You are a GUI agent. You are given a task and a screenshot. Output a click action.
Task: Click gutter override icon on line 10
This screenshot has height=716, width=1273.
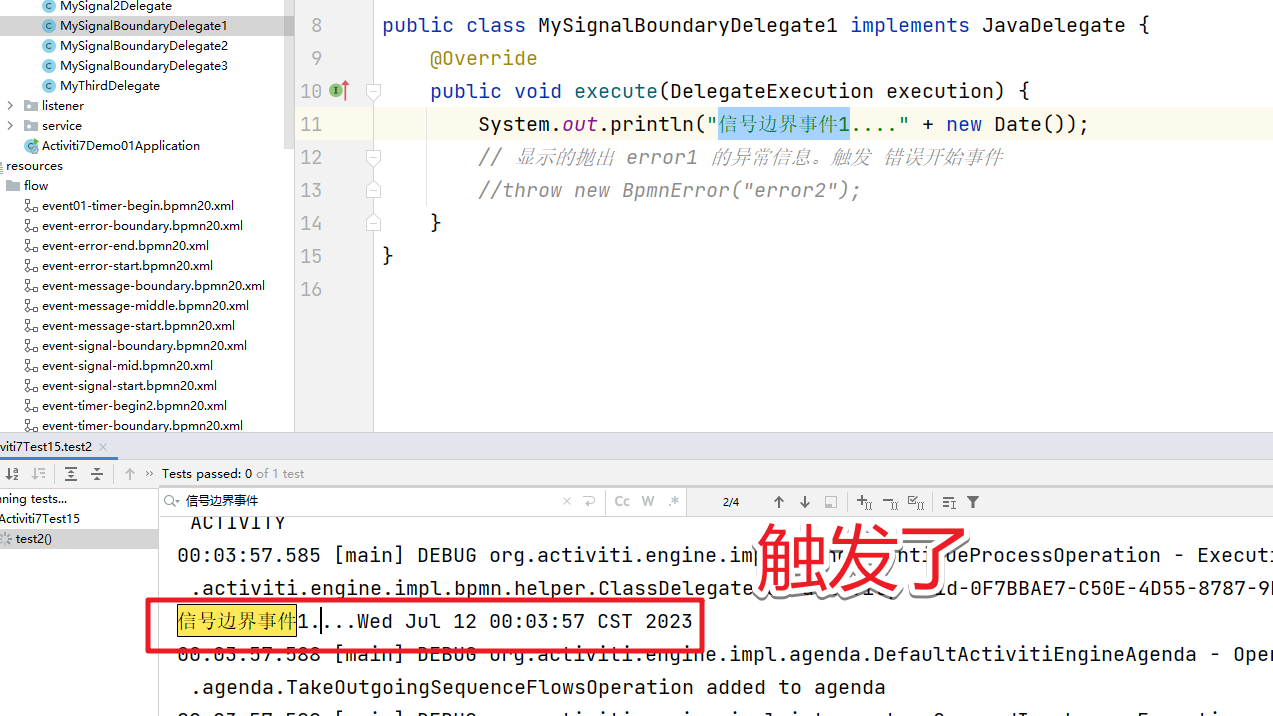click(x=339, y=91)
